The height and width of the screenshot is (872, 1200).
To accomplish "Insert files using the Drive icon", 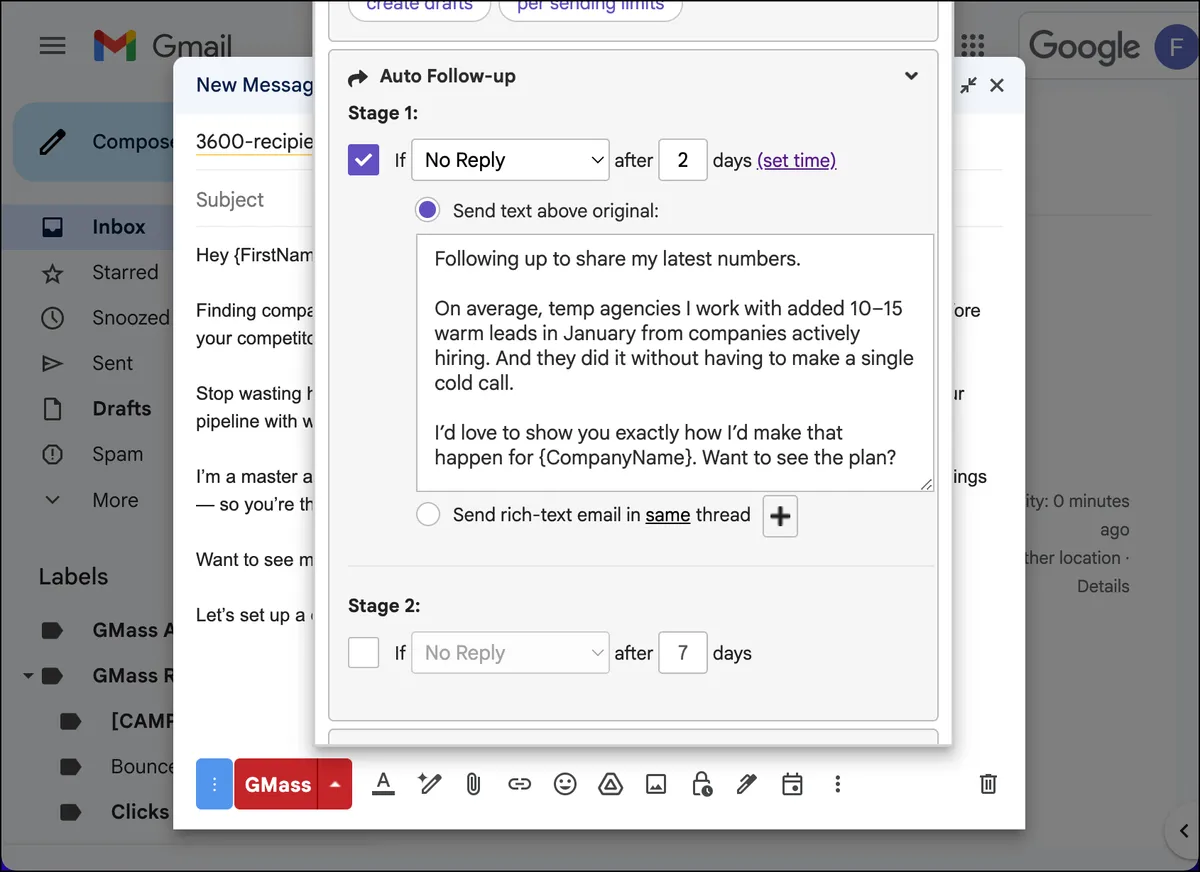I will pos(610,784).
